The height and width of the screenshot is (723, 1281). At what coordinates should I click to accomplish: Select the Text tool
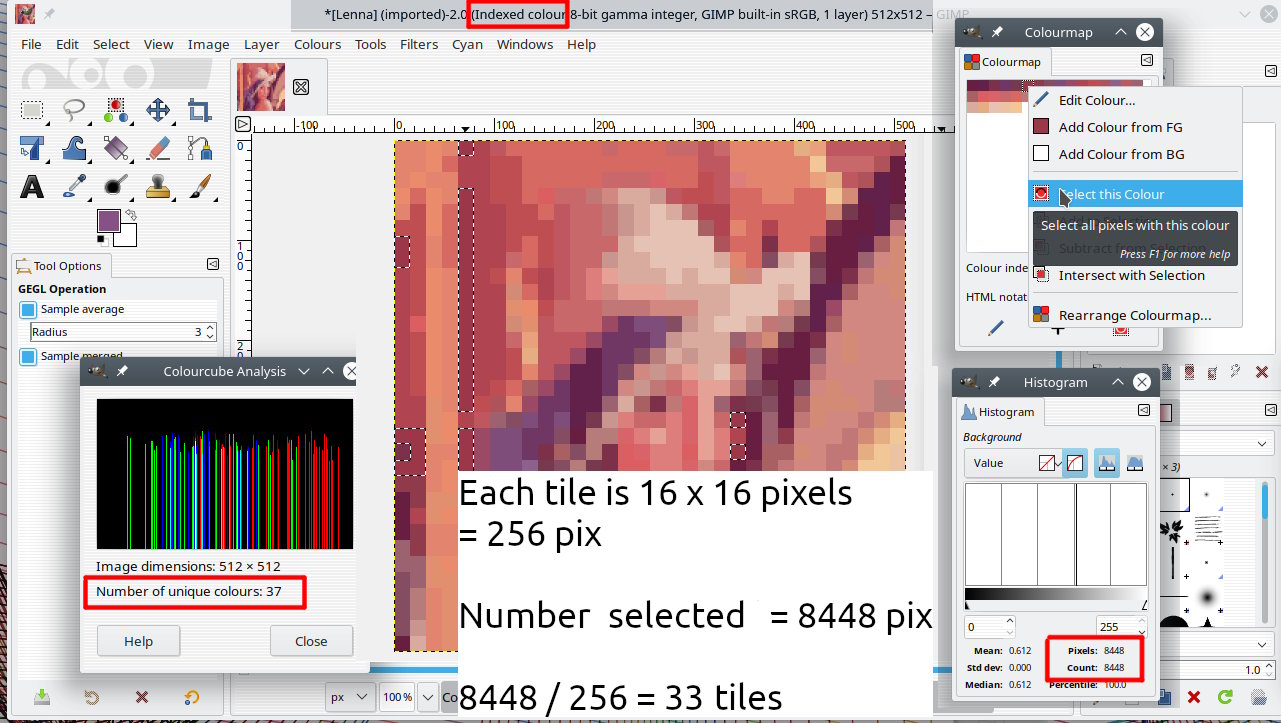pos(33,186)
